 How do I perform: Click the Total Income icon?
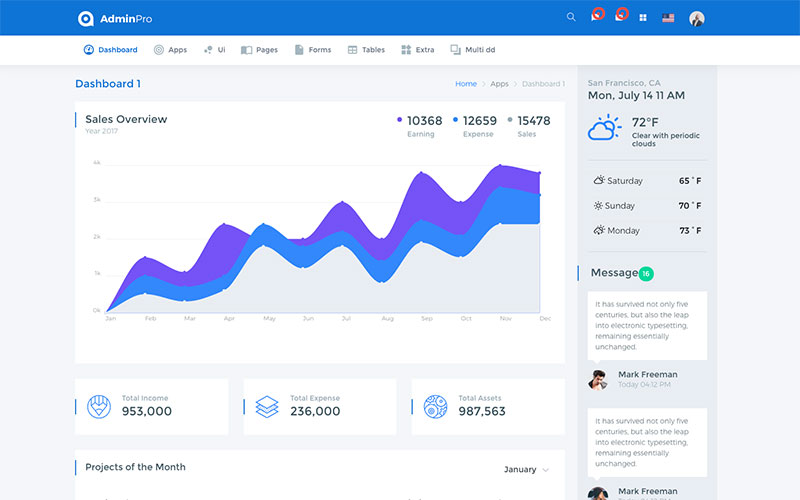point(99,407)
